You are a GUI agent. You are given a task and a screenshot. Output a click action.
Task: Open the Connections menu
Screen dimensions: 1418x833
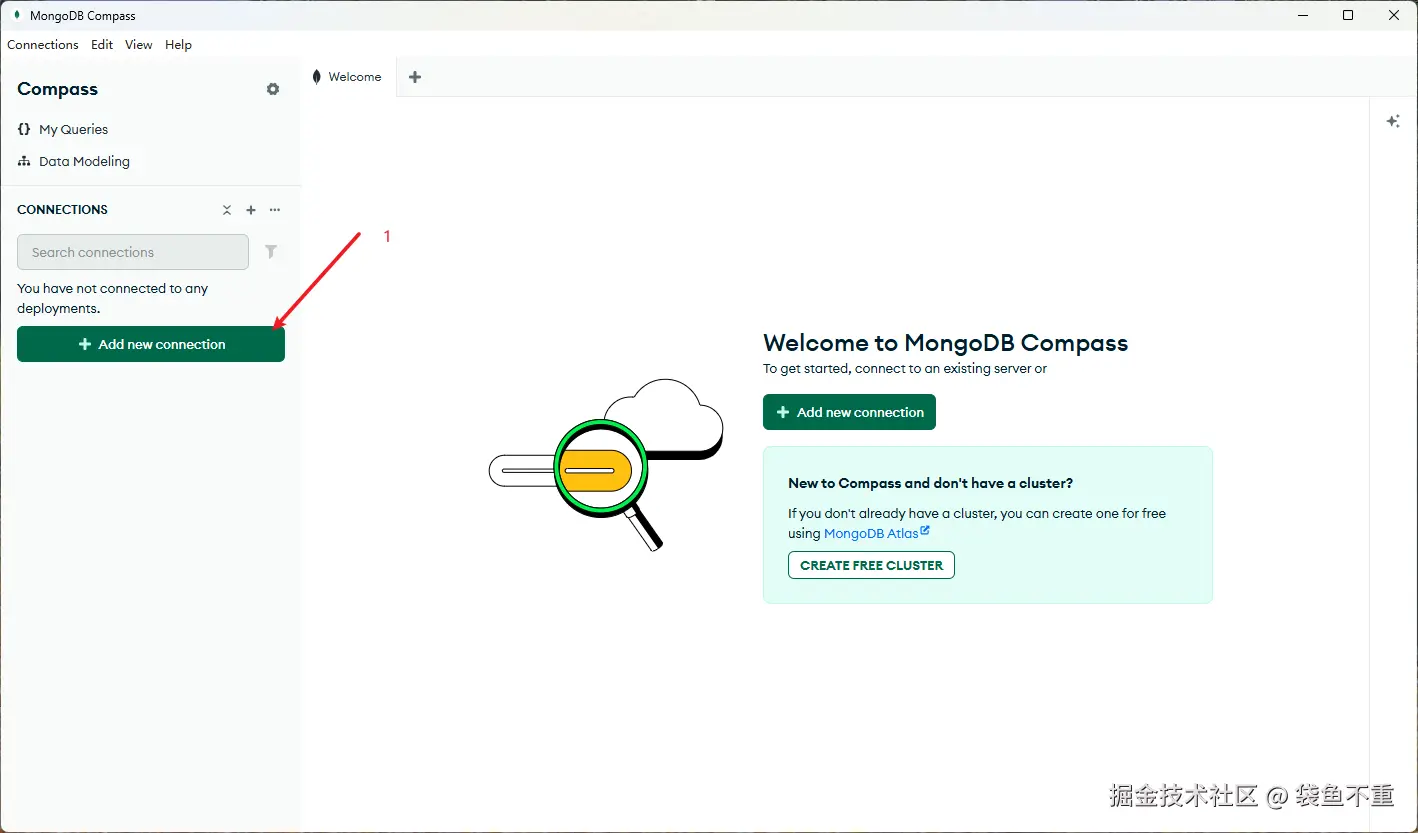tap(43, 45)
